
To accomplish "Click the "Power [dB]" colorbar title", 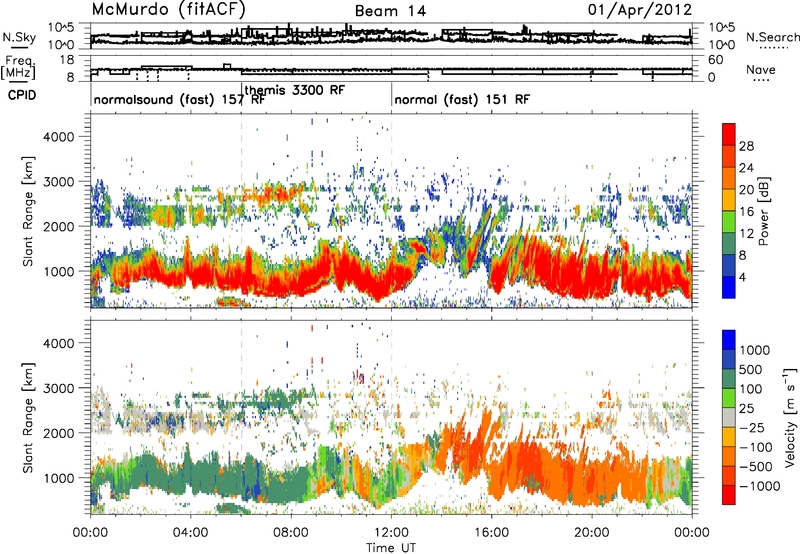I will point(764,211).
